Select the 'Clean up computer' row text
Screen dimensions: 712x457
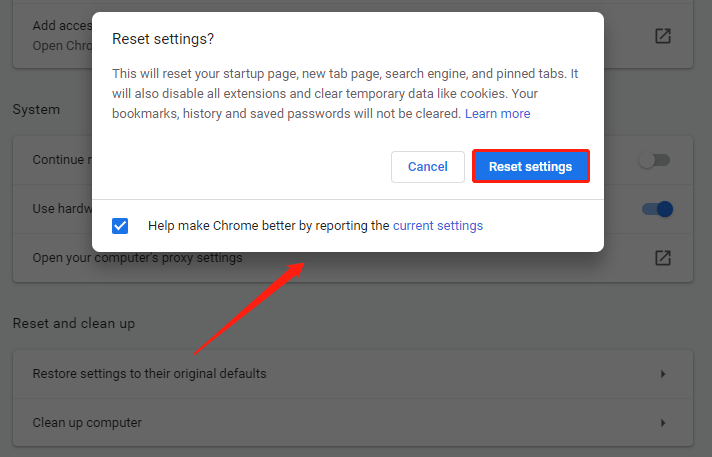point(87,423)
